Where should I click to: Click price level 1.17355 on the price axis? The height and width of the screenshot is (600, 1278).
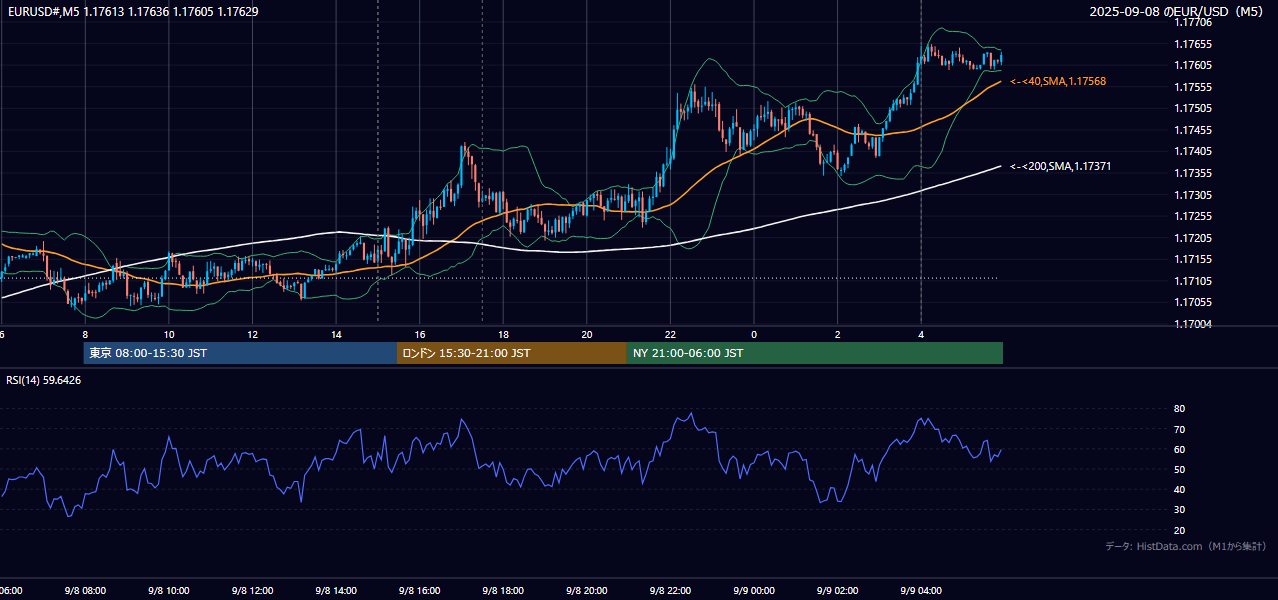click(x=1192, y=173)
